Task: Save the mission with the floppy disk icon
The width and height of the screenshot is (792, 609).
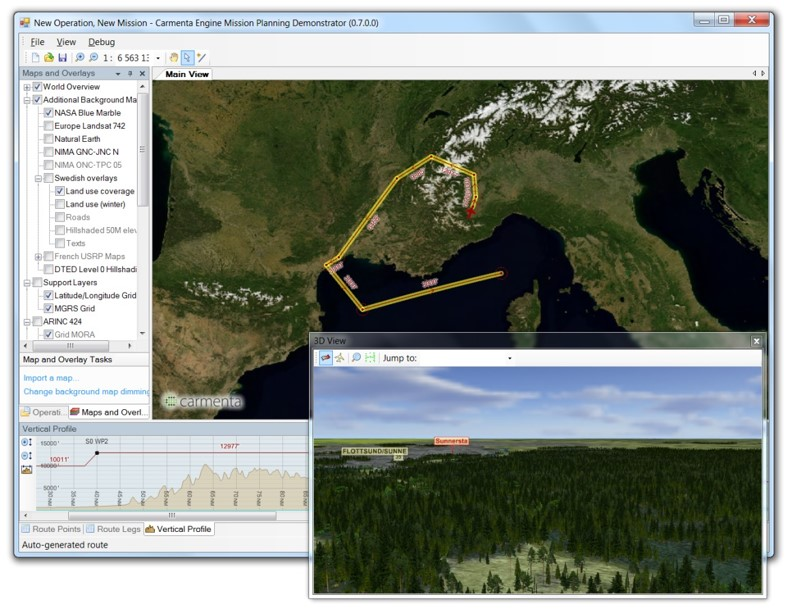Action: pyautogui.click(x=63, y=58)
